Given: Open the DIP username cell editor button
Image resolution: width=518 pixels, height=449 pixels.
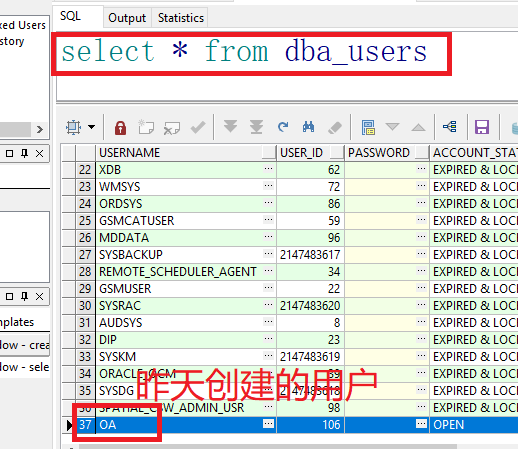Looking at the screenshot, I should 268,339.
